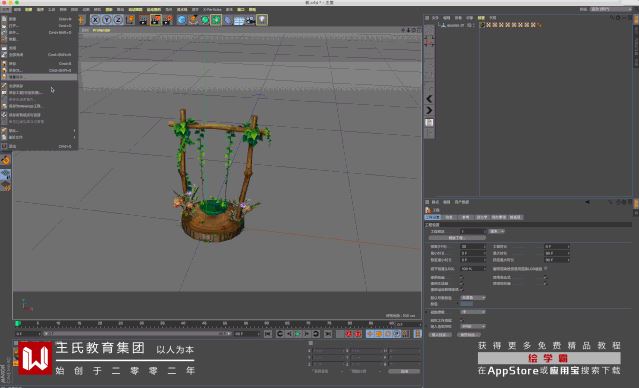639x388 pixels.
Task: Toggle the linear workflow checkbox
Action: pos(462,320)
